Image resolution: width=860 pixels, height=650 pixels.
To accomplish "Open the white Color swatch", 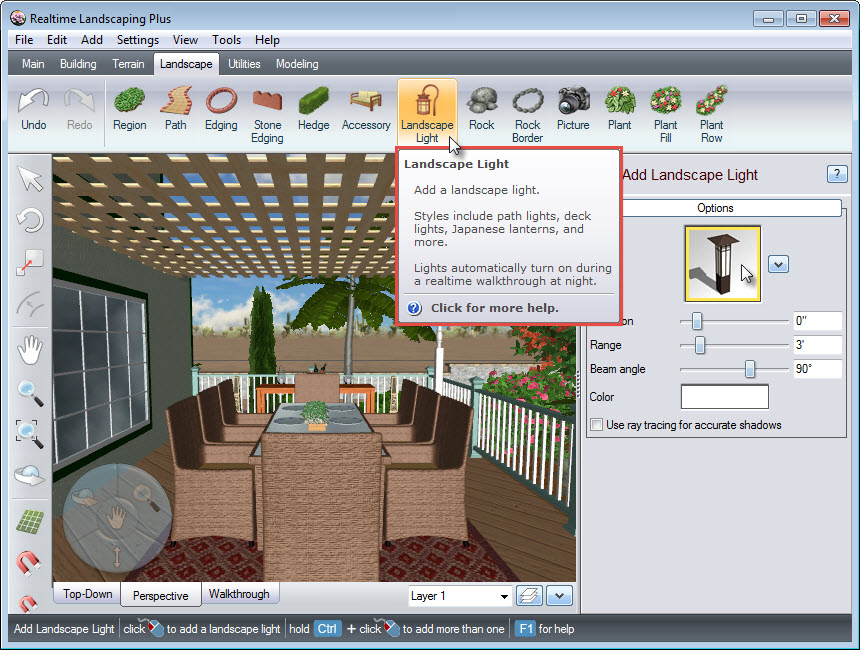I will tap(724, 397).
